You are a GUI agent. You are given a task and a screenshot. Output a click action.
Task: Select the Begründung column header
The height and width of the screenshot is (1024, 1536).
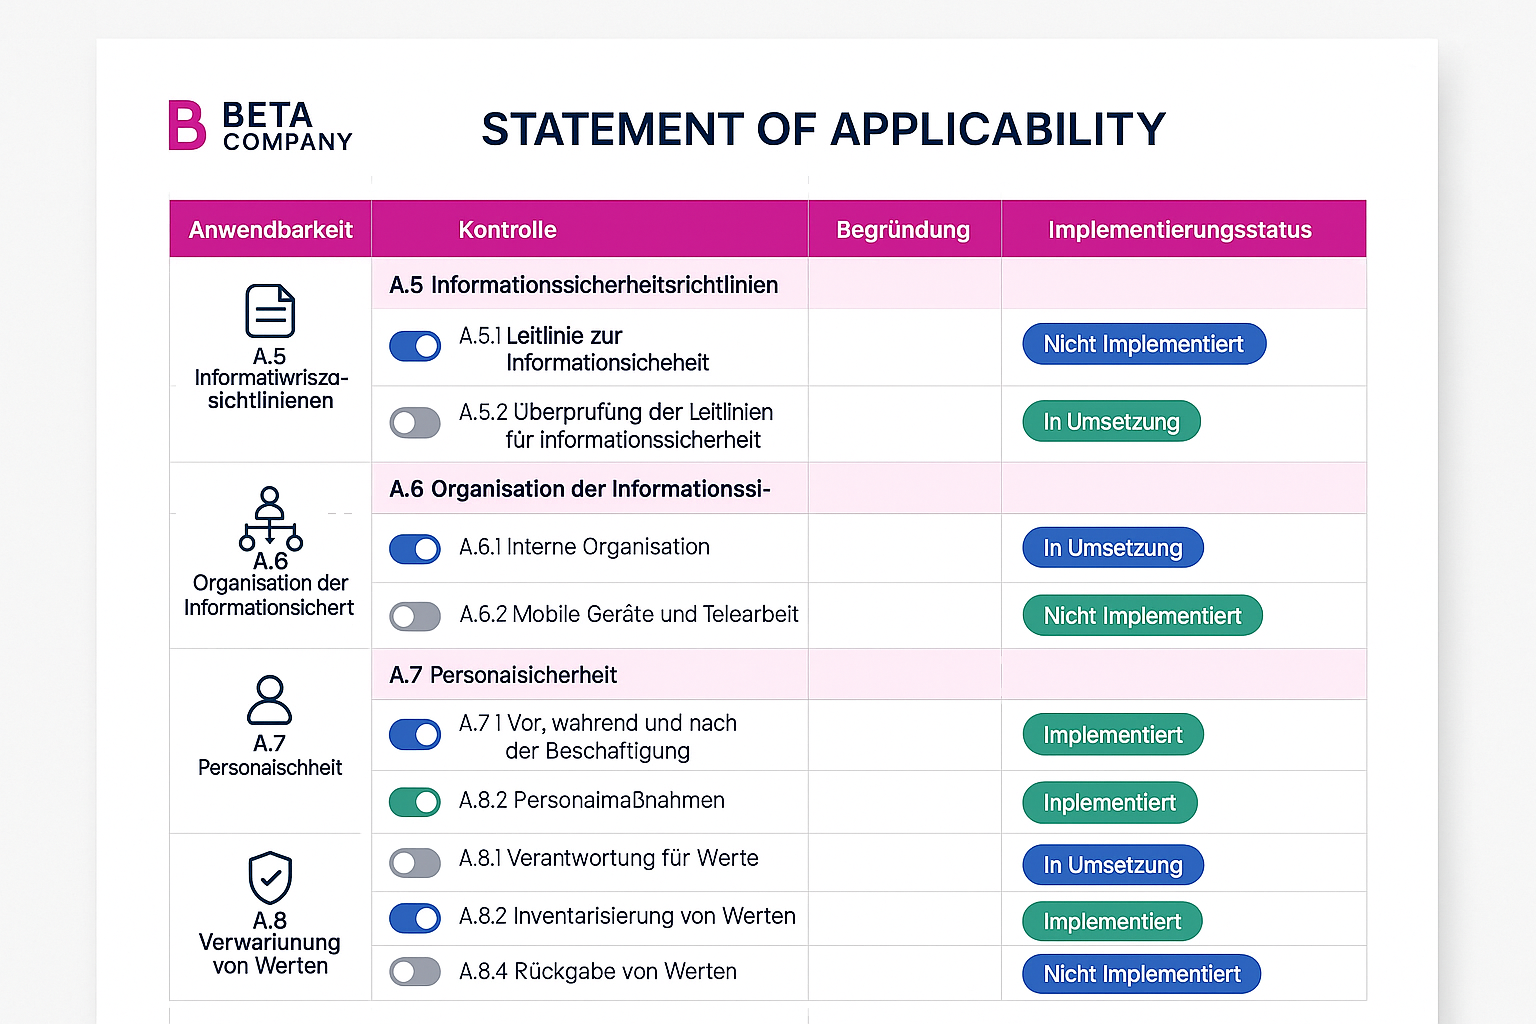[x=903, y=229]
